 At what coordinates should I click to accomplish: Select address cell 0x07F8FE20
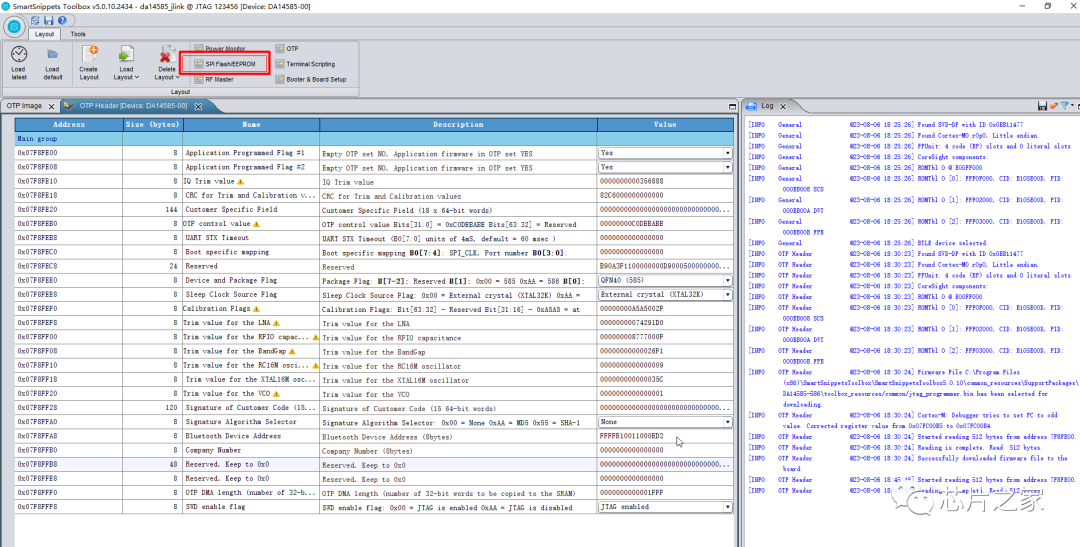click(x=69, y=209)
